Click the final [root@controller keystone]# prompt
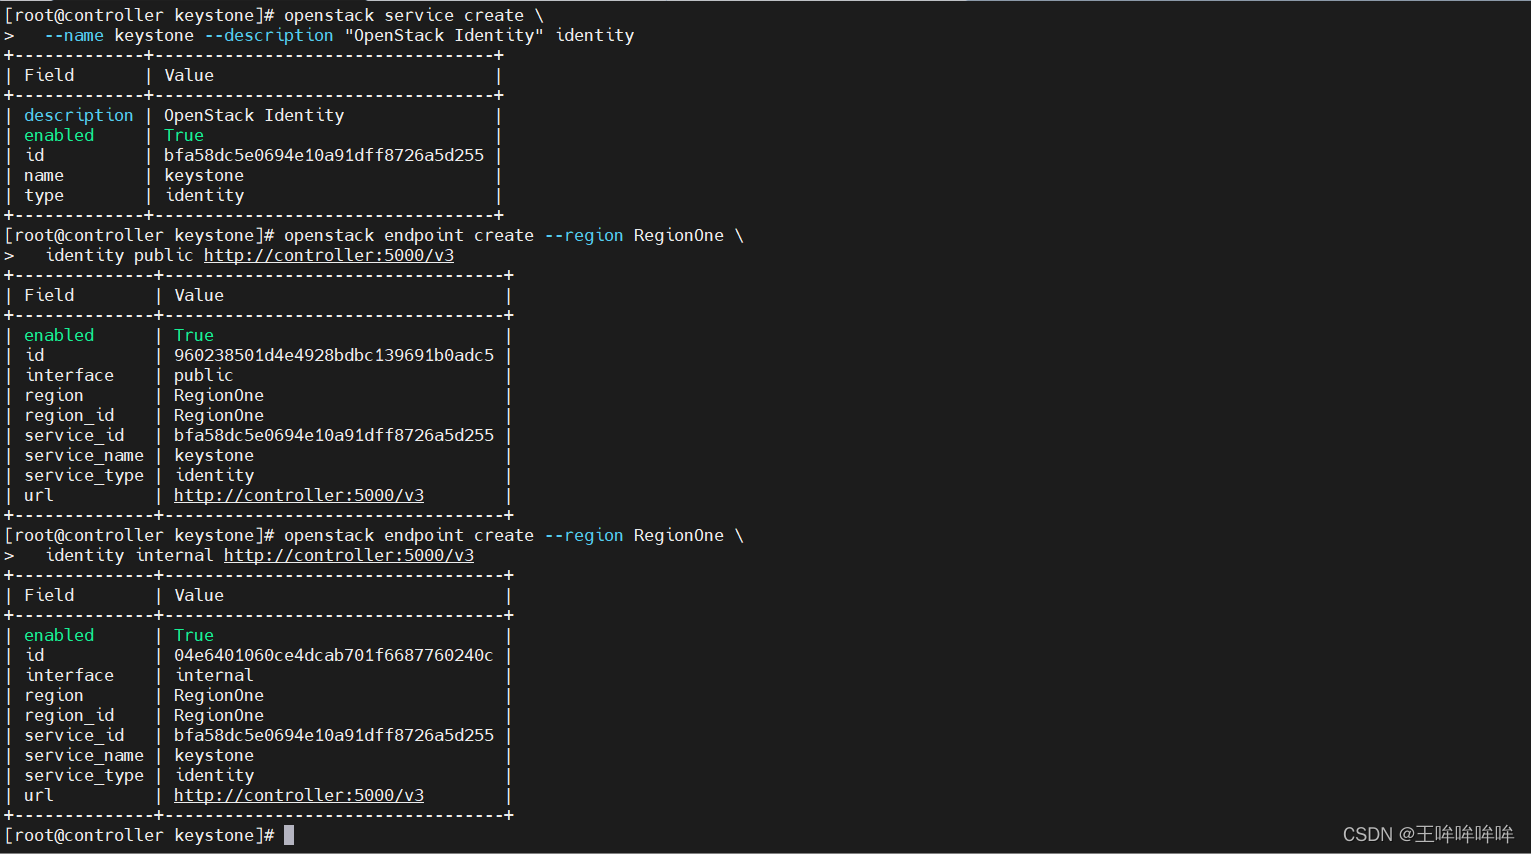This screenshot has width=1531, height=854. pyautogui.click(x=139, y=835)
